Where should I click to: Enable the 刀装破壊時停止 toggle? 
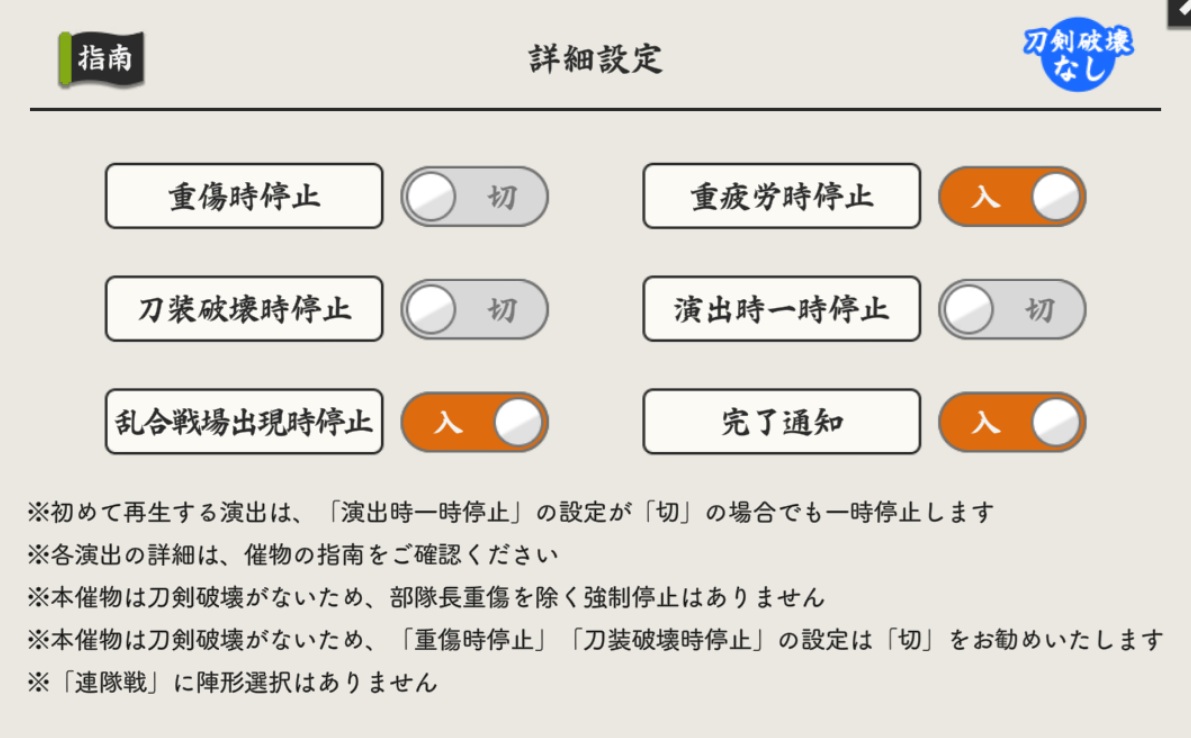click(475, 309)
